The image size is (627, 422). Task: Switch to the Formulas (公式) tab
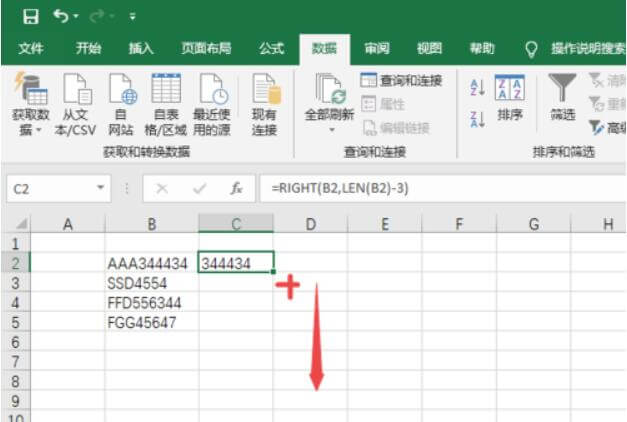pyautogui.click(x=271, y=48)
